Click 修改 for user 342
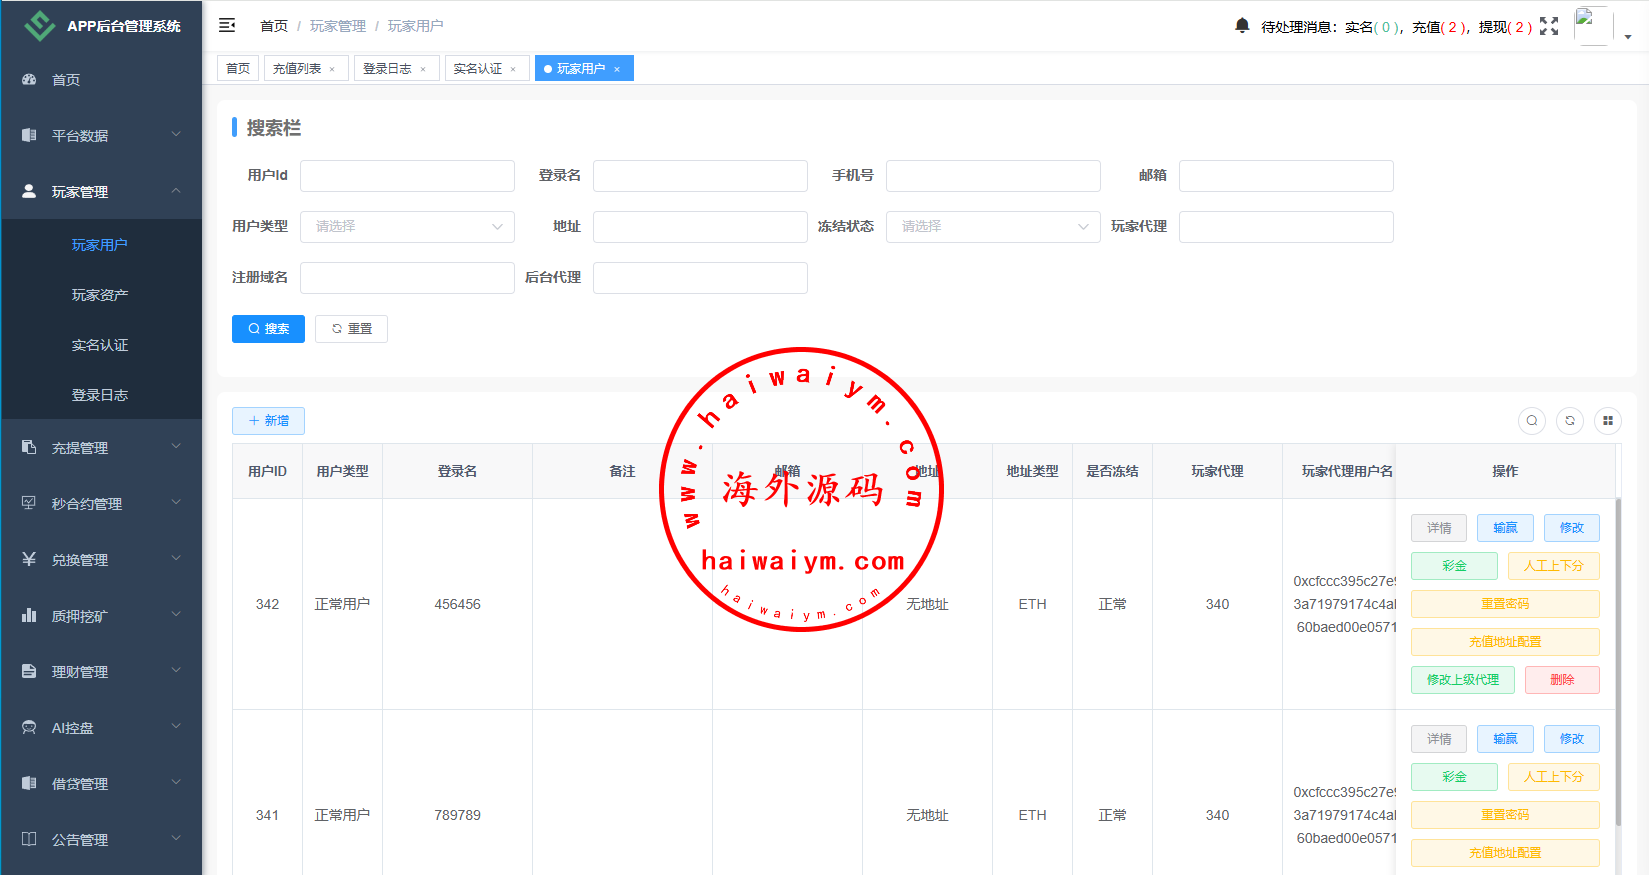 [1572, 528]
